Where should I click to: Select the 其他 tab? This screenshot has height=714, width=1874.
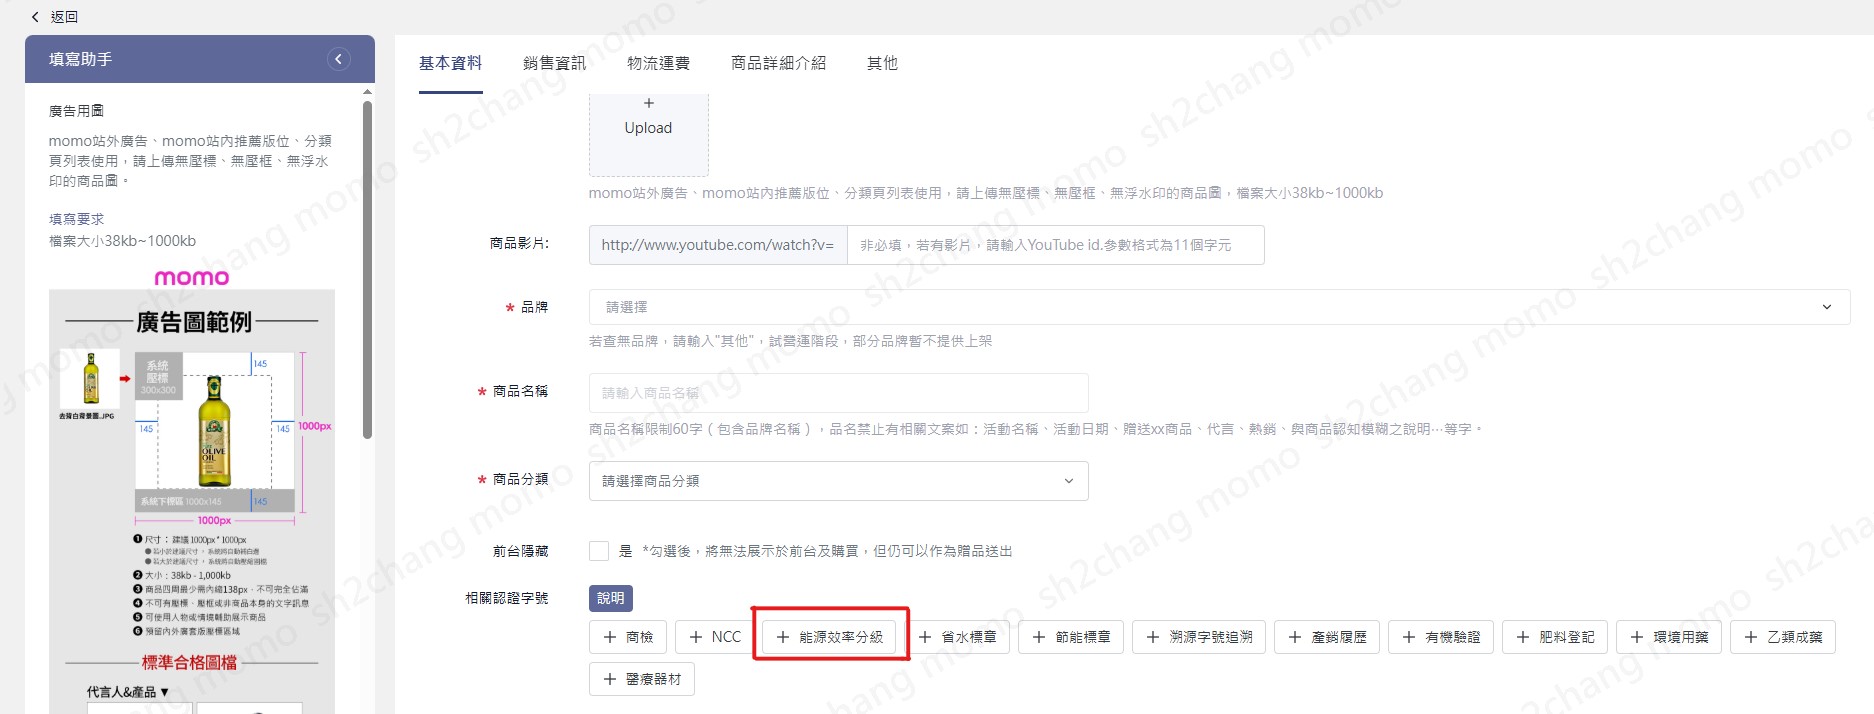882,63
